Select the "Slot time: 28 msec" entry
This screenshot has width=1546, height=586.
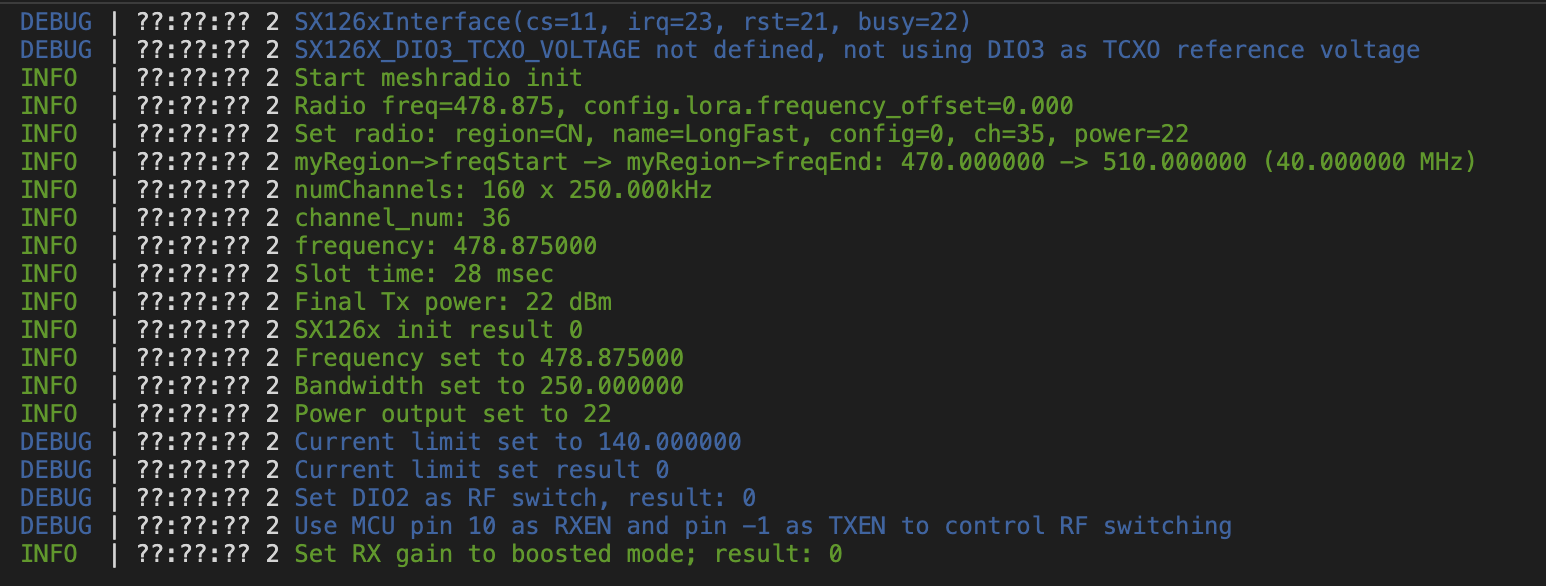pos(424,274)
